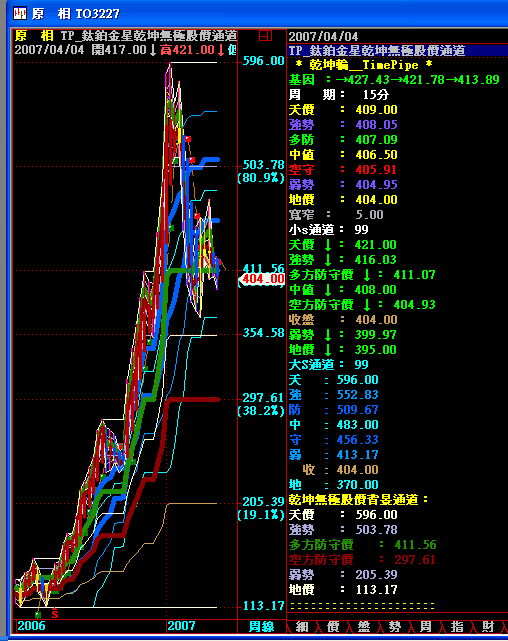Open the 細 tab at the bottom
The width and height of the screenshot is (508, 641).
click(302, 626)
